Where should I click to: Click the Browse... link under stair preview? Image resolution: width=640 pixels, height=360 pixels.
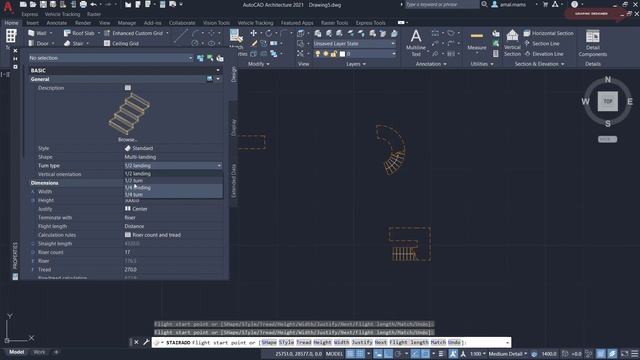[127, 139]
